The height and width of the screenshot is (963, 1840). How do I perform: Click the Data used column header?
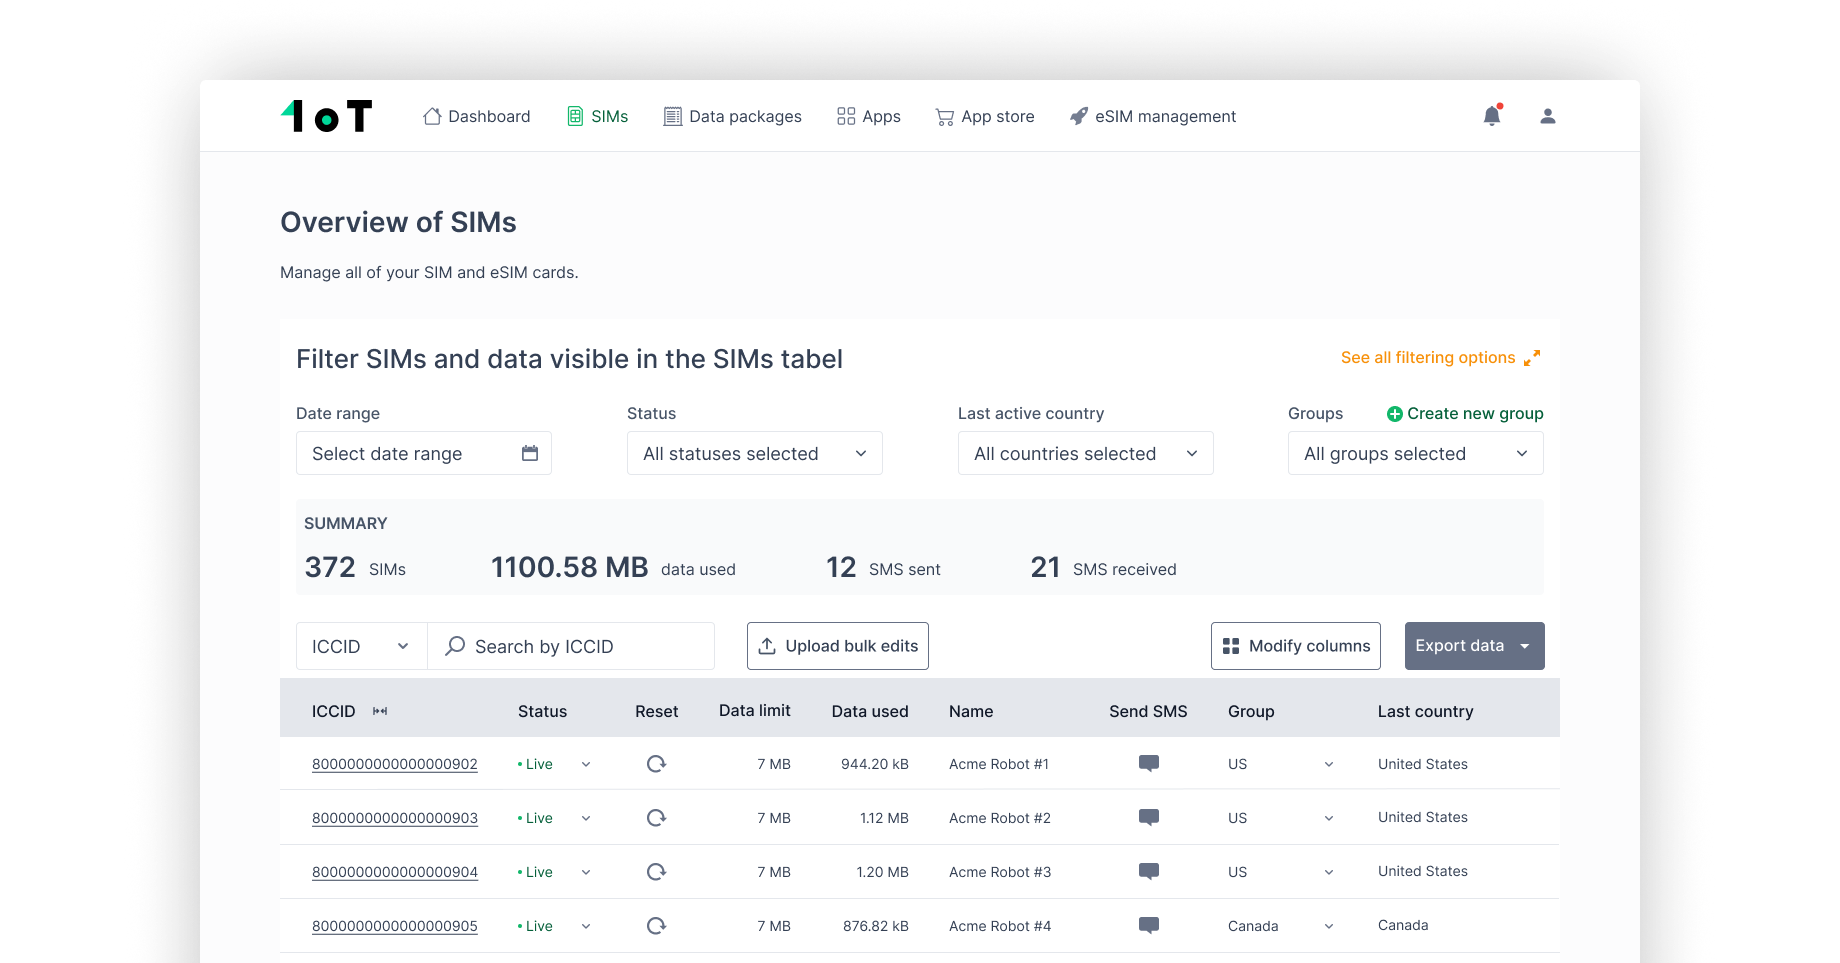[870, 711]
